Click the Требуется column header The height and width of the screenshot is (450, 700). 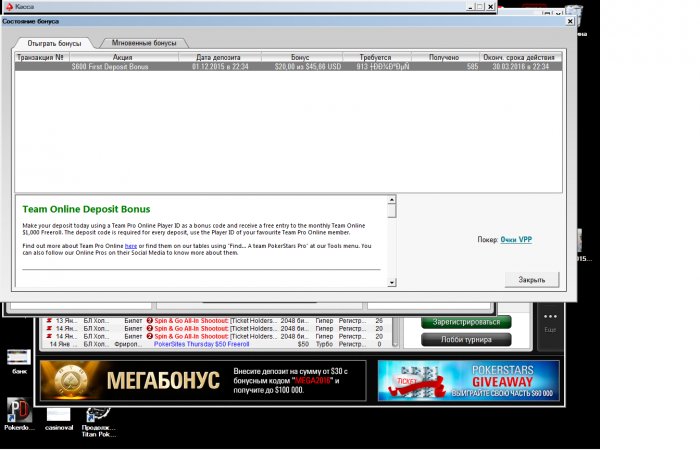[375, 57]
